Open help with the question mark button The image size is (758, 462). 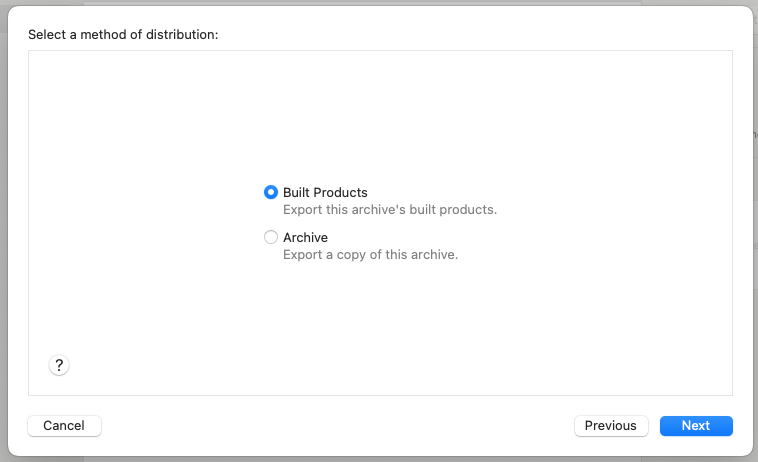[x=59, y=365]
